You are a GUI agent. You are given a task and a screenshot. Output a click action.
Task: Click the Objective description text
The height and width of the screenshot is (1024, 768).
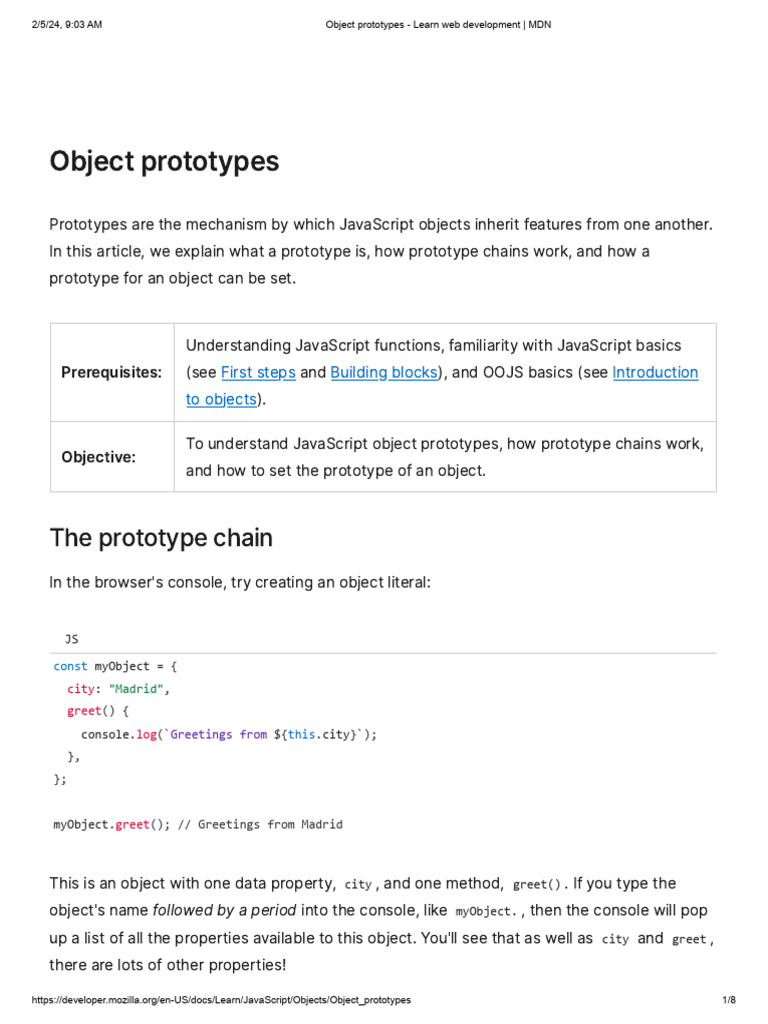(x=445, y=457)
